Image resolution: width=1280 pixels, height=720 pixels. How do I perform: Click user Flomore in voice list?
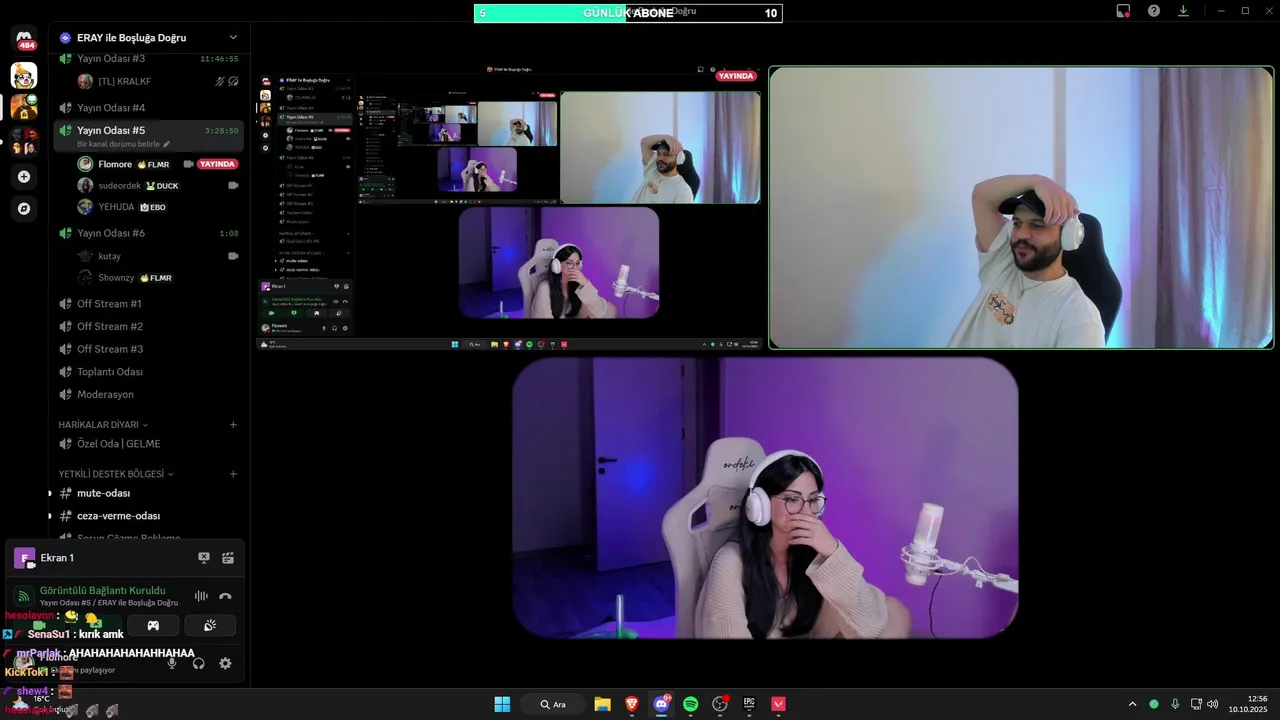click(158, 164)
